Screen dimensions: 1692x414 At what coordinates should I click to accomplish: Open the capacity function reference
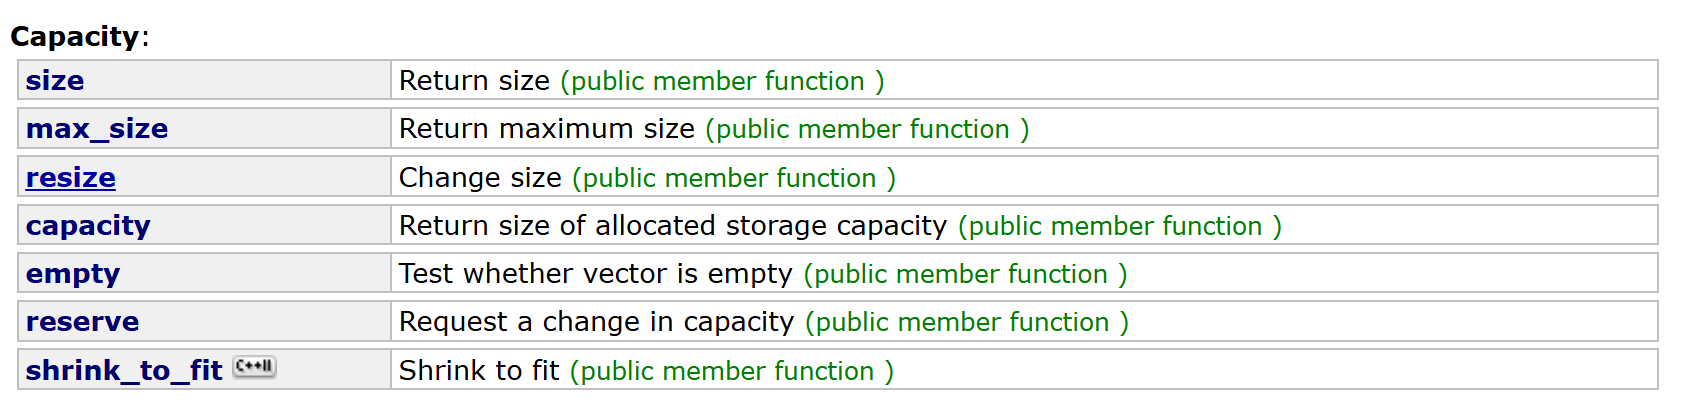point(88,226)
